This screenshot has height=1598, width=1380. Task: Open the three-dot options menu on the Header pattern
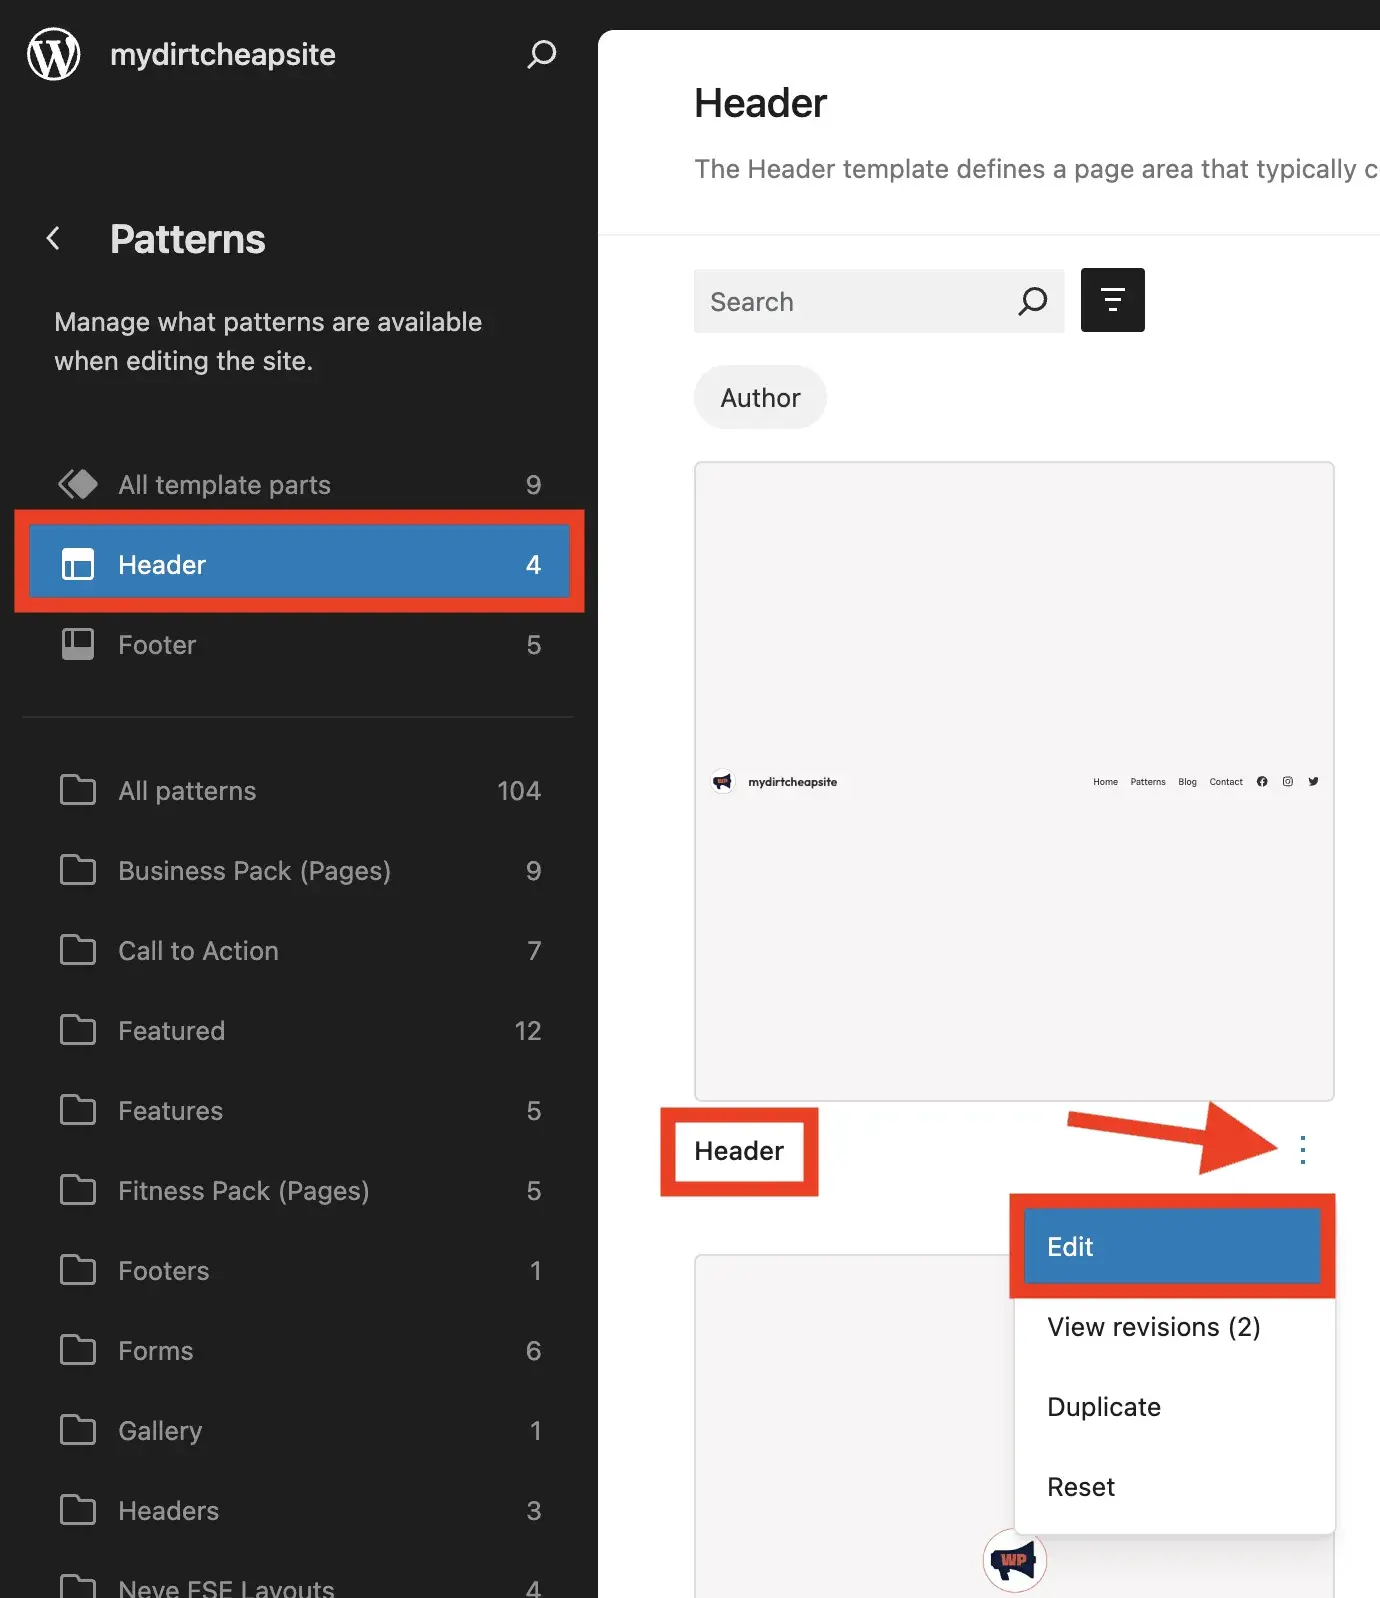(x=1302, y=1151)
